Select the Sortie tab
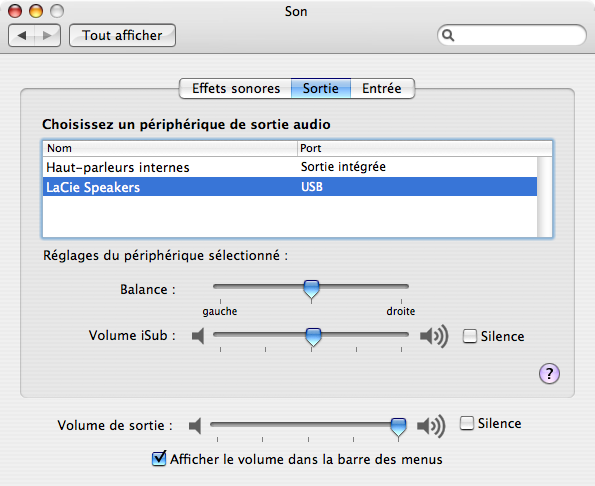Image resolution: width=595 pixels, height=486 pixels. click(321, 88)
